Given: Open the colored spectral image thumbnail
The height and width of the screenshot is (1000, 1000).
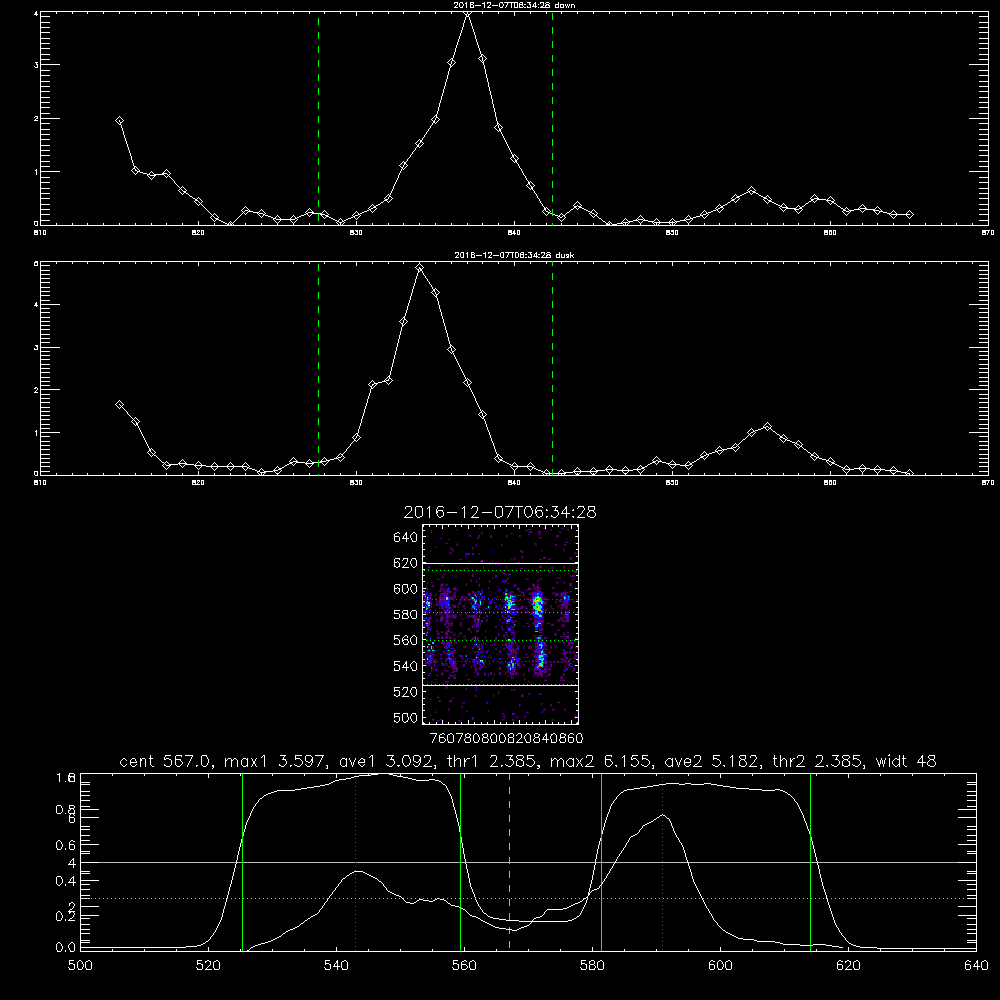Looking at the screenshot, I should click(x=500, y=624).
